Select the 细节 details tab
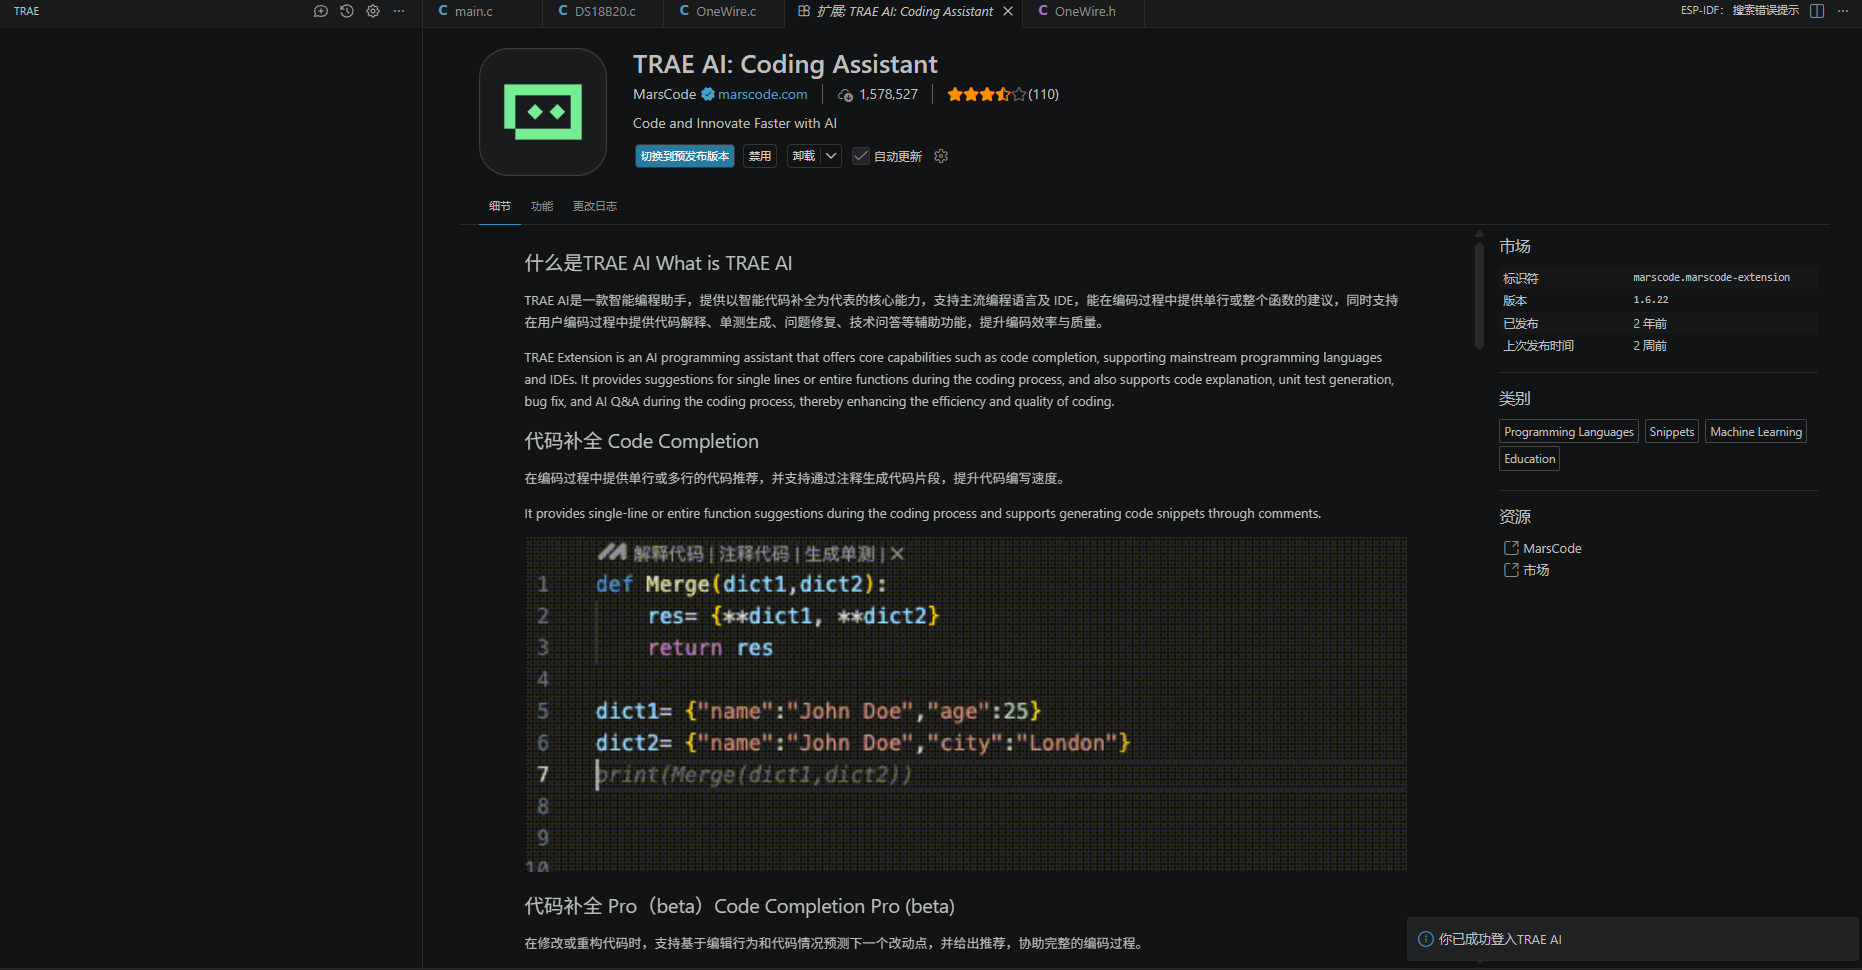This screenshot has height=970, width=1862. pos(500,206)
